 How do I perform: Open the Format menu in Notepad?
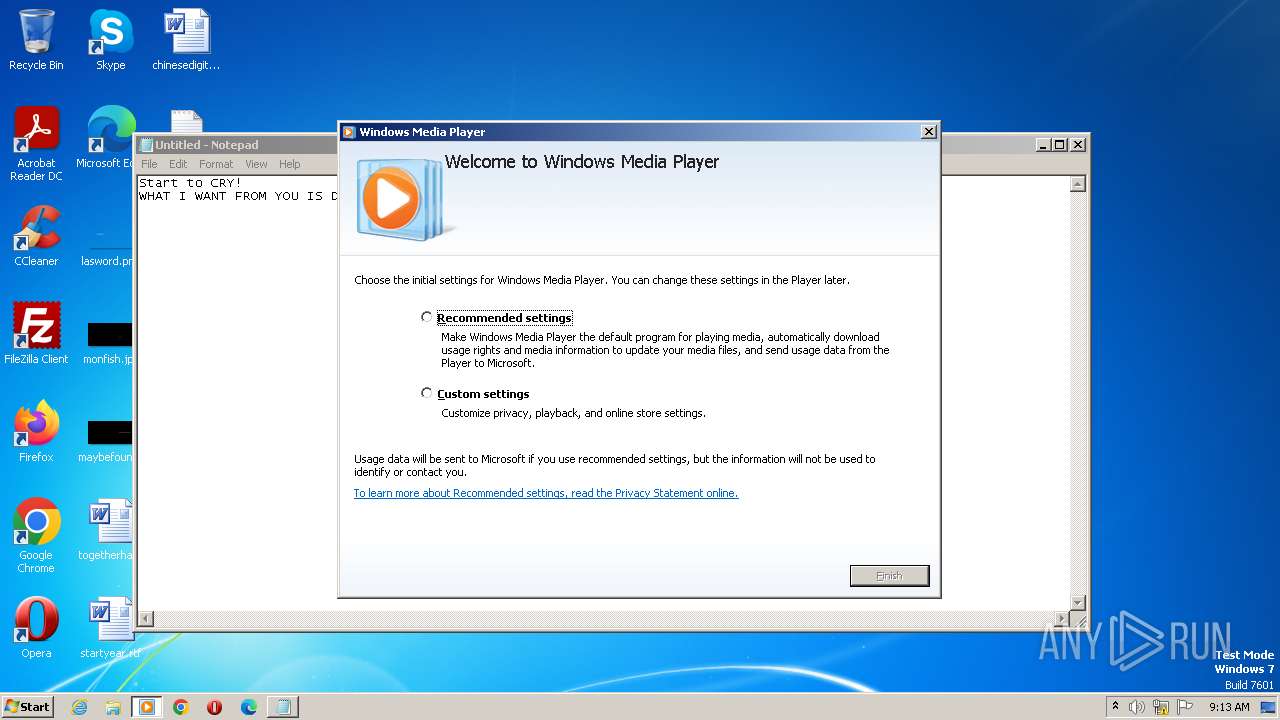pyautogui.click(x=216, y=164)
